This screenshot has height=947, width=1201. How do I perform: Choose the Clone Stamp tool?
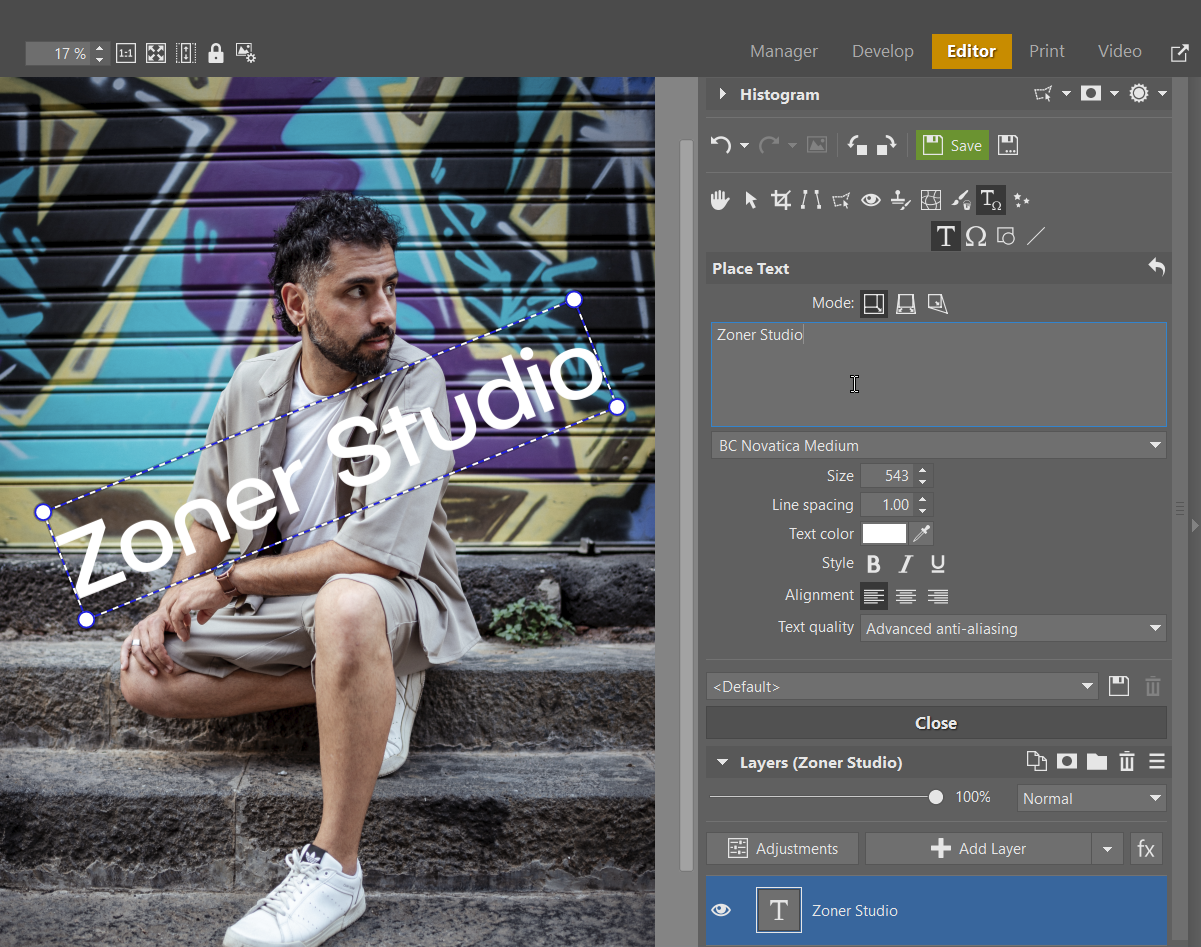901,200
